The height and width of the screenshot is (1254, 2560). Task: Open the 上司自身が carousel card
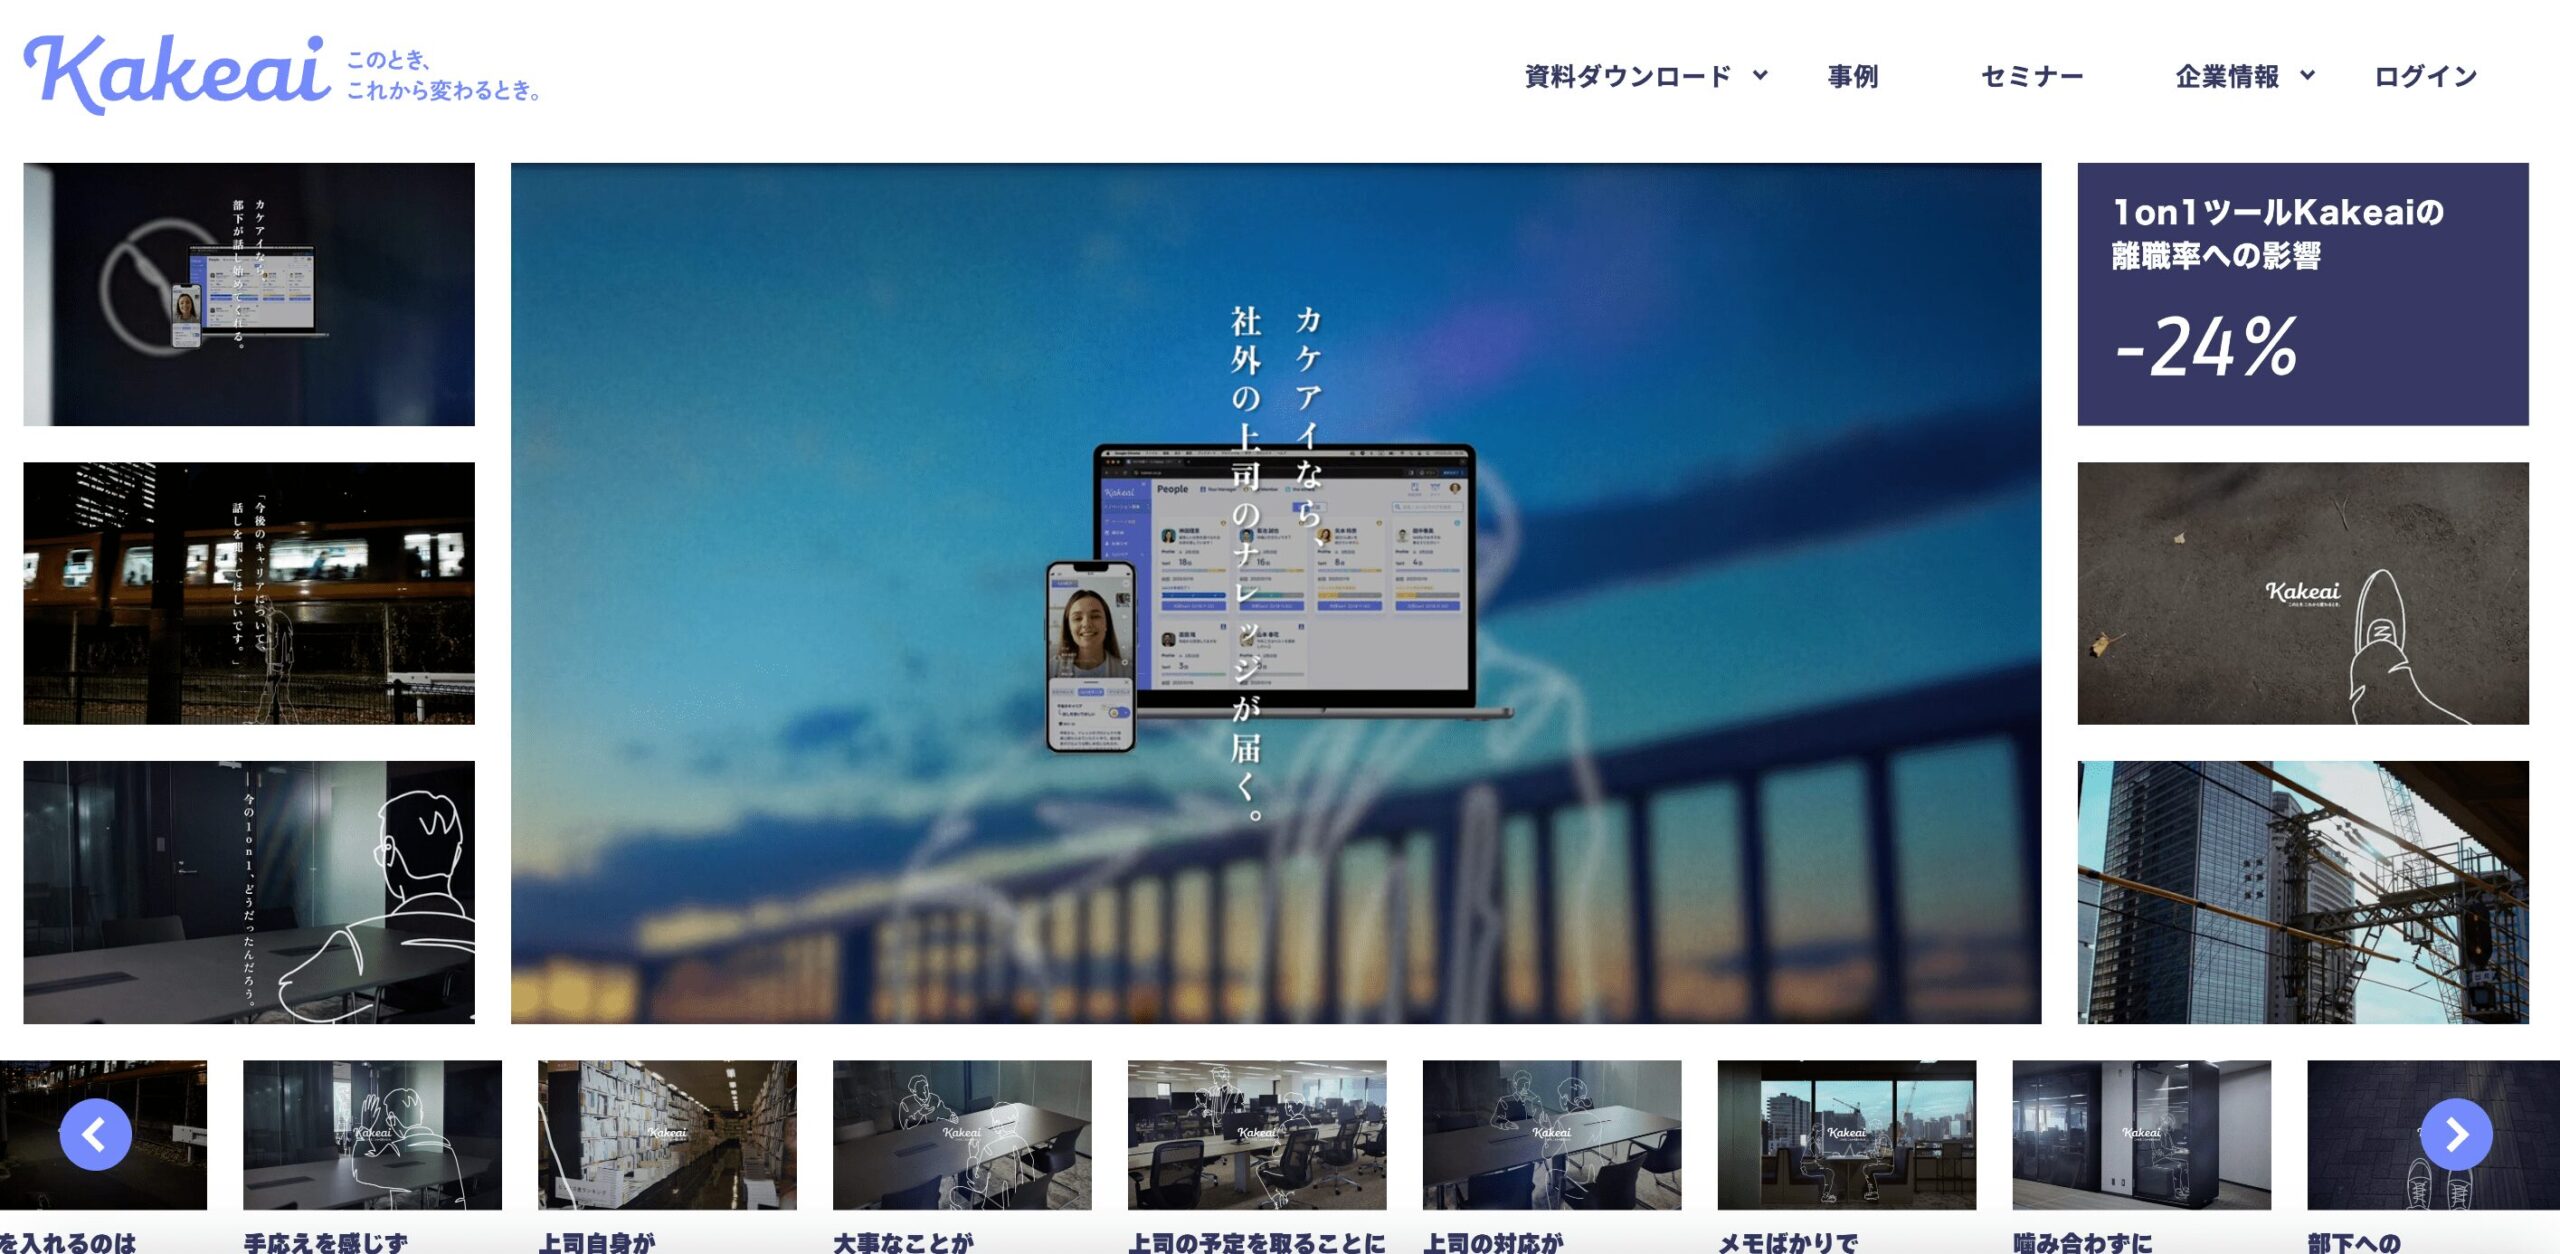[667, 1135]
